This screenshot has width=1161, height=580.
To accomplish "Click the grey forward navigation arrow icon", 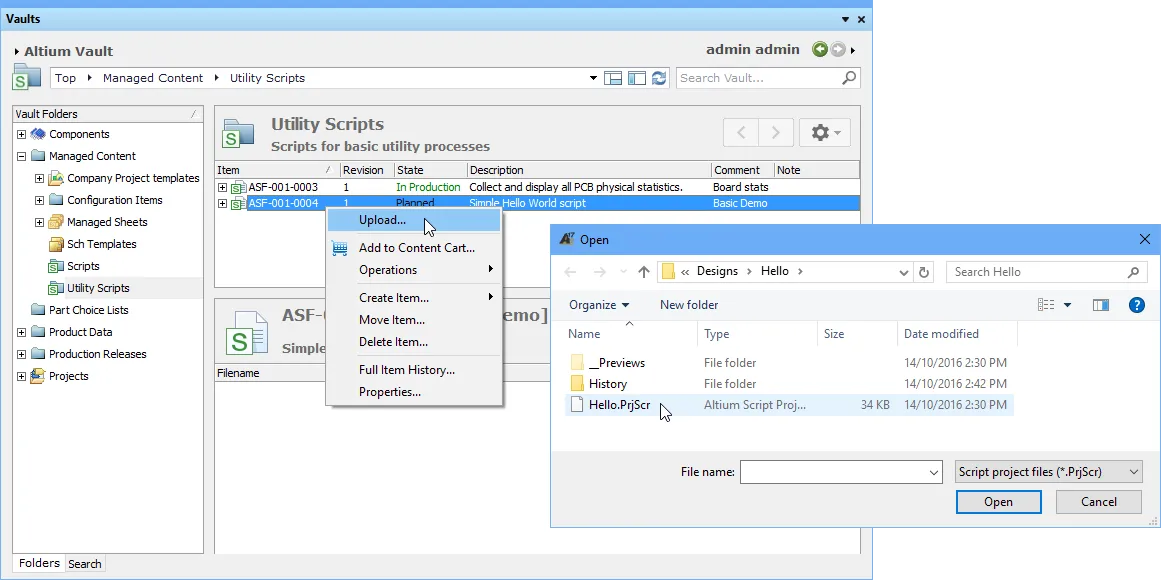I will pos(837,50).
